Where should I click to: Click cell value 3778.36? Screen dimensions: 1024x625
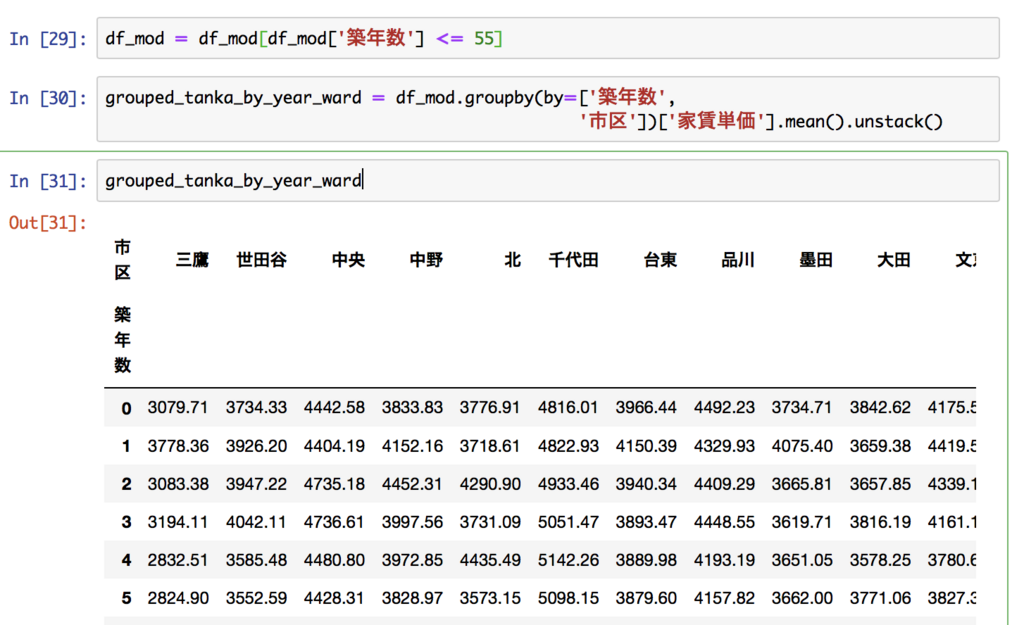pyautogui.click(x=178, y=446)
